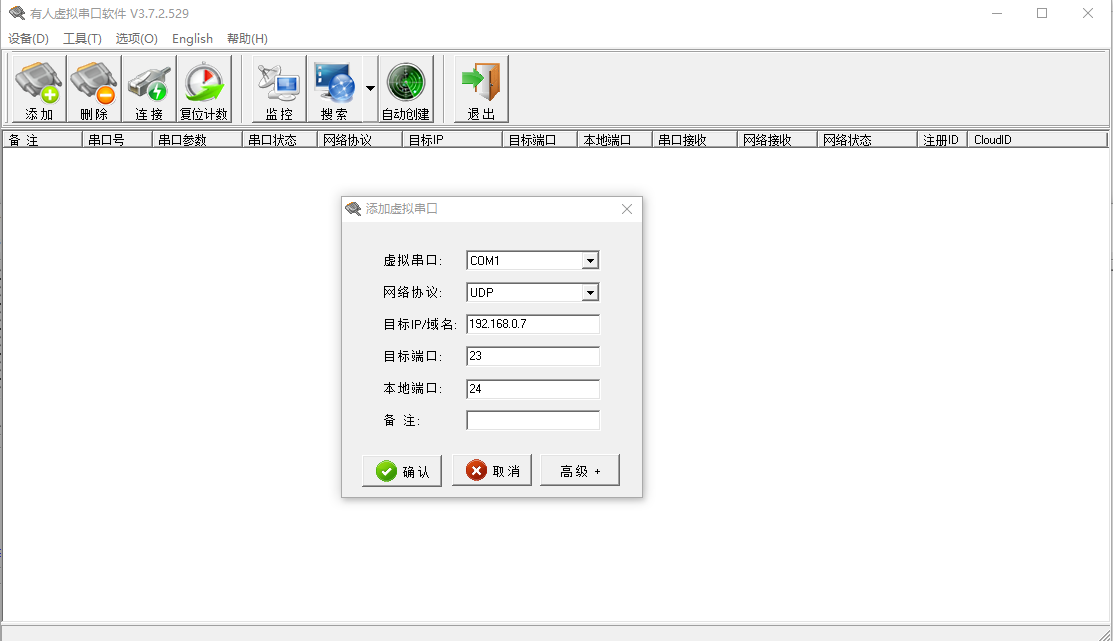Image resolution: width=1113 pixels, height=641 pixels.
Task: Click the 删除 (Delete) toolbar icon
Action: (94, 89)
